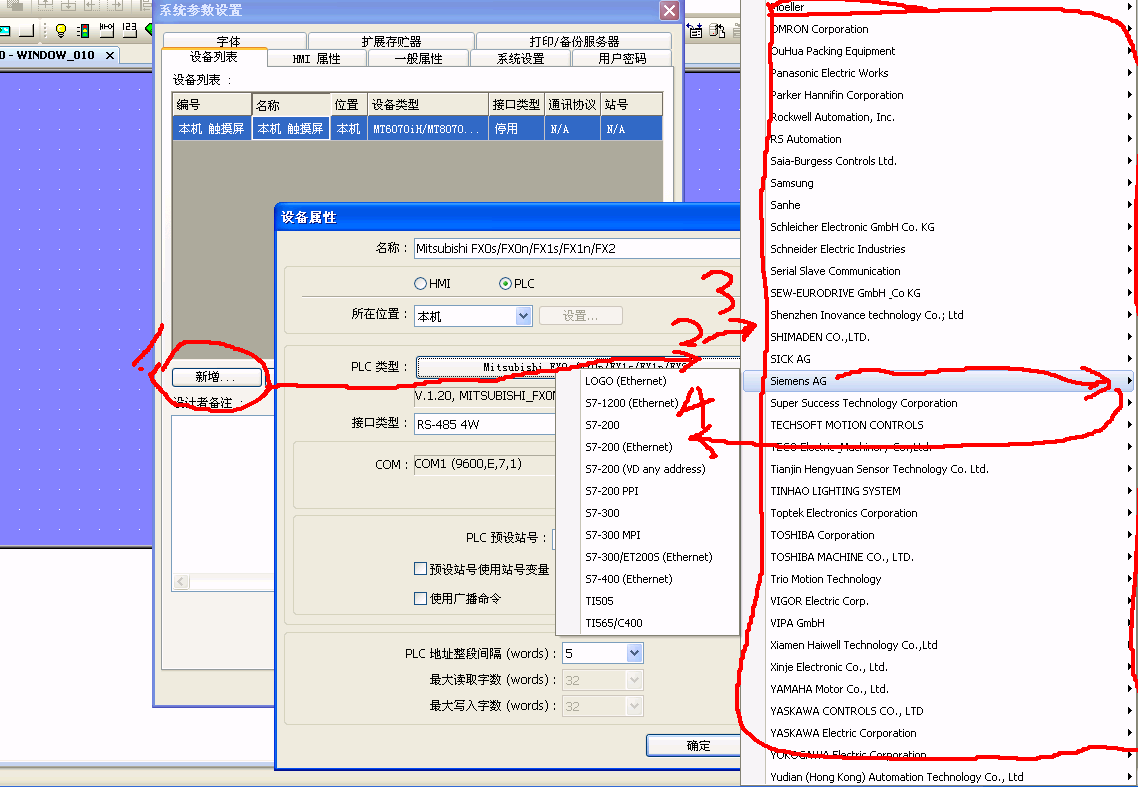Close the WINDOW_010 tab with its X
This screenshot has height=787, width=1138.
(110, 55)
